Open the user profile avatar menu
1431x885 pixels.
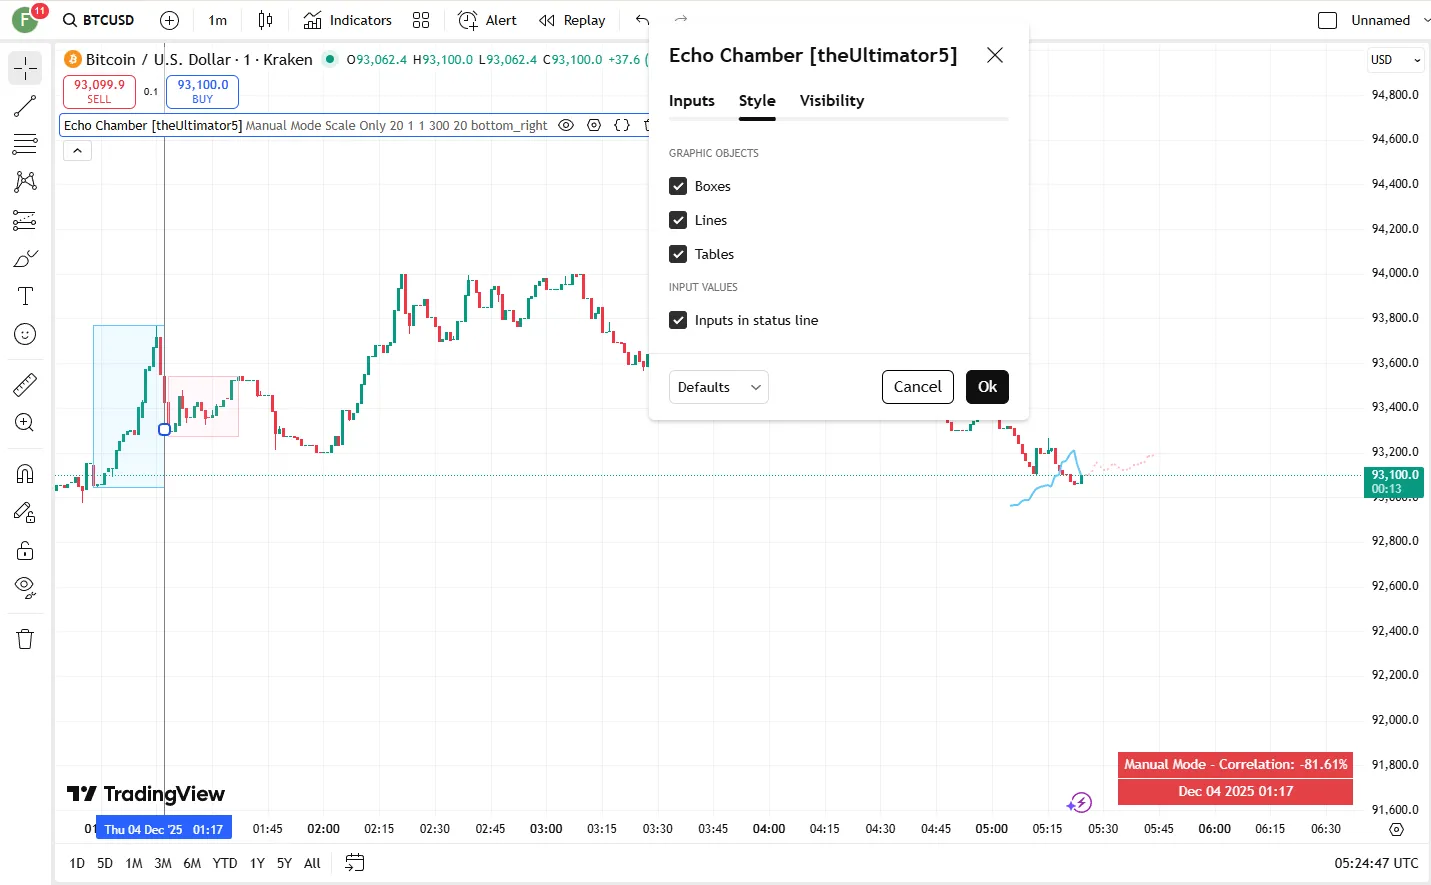click(x=26, y=20)
